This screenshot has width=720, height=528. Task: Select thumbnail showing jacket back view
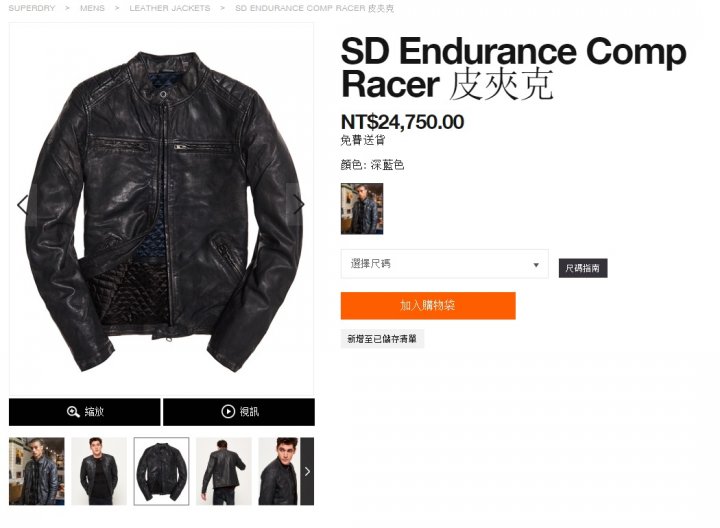(224, 472)
